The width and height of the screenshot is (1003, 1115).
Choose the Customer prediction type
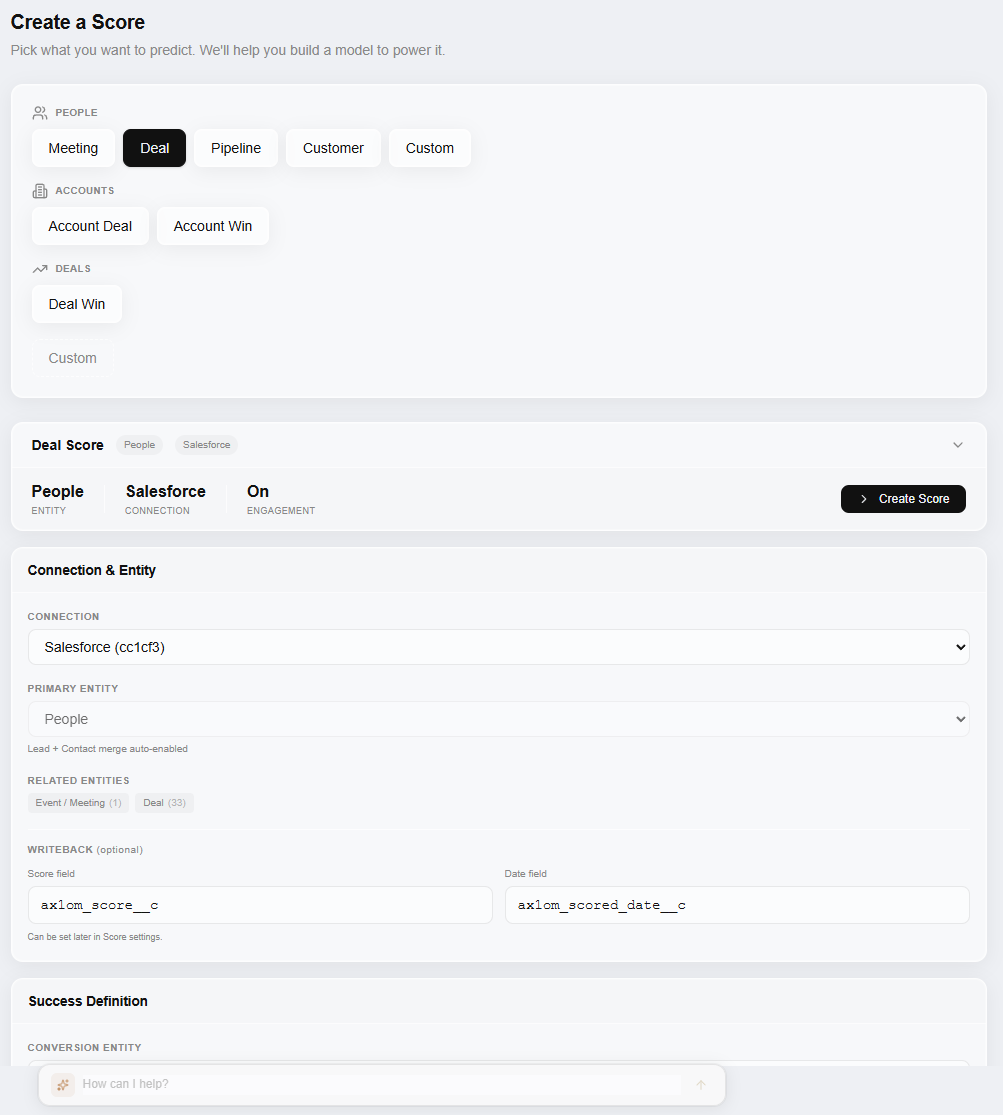tap(333, 147)
